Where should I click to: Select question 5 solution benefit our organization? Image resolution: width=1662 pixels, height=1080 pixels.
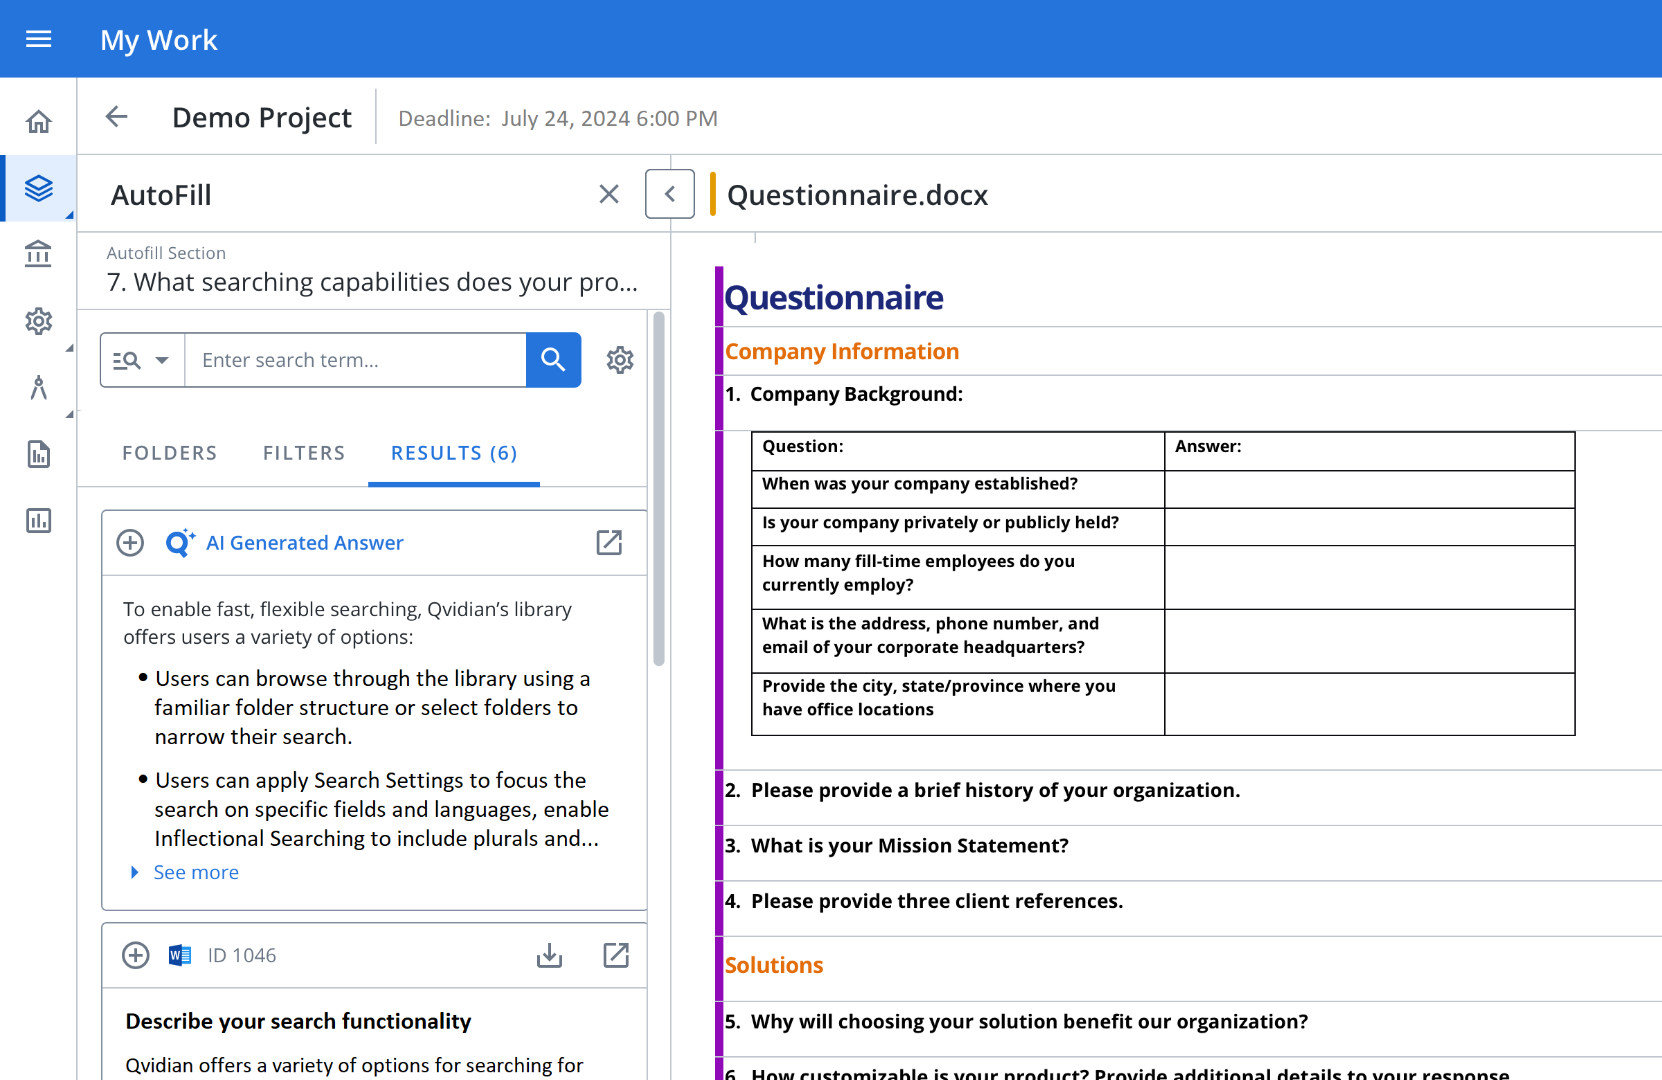(1016, 1021)
